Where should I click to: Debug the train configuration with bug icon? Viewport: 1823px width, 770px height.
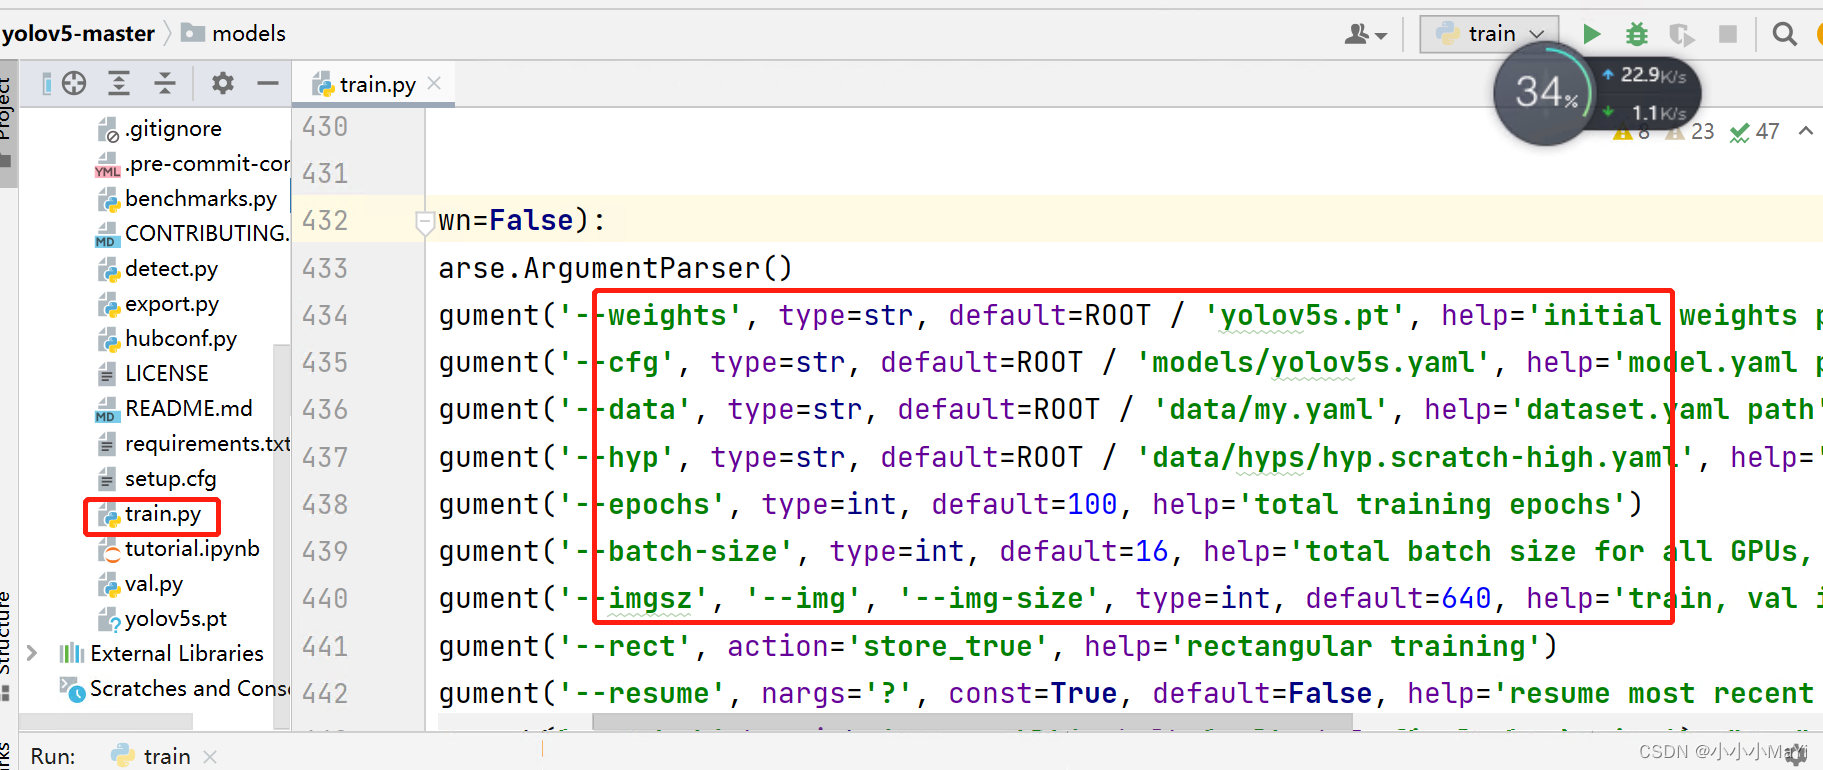1636,34
